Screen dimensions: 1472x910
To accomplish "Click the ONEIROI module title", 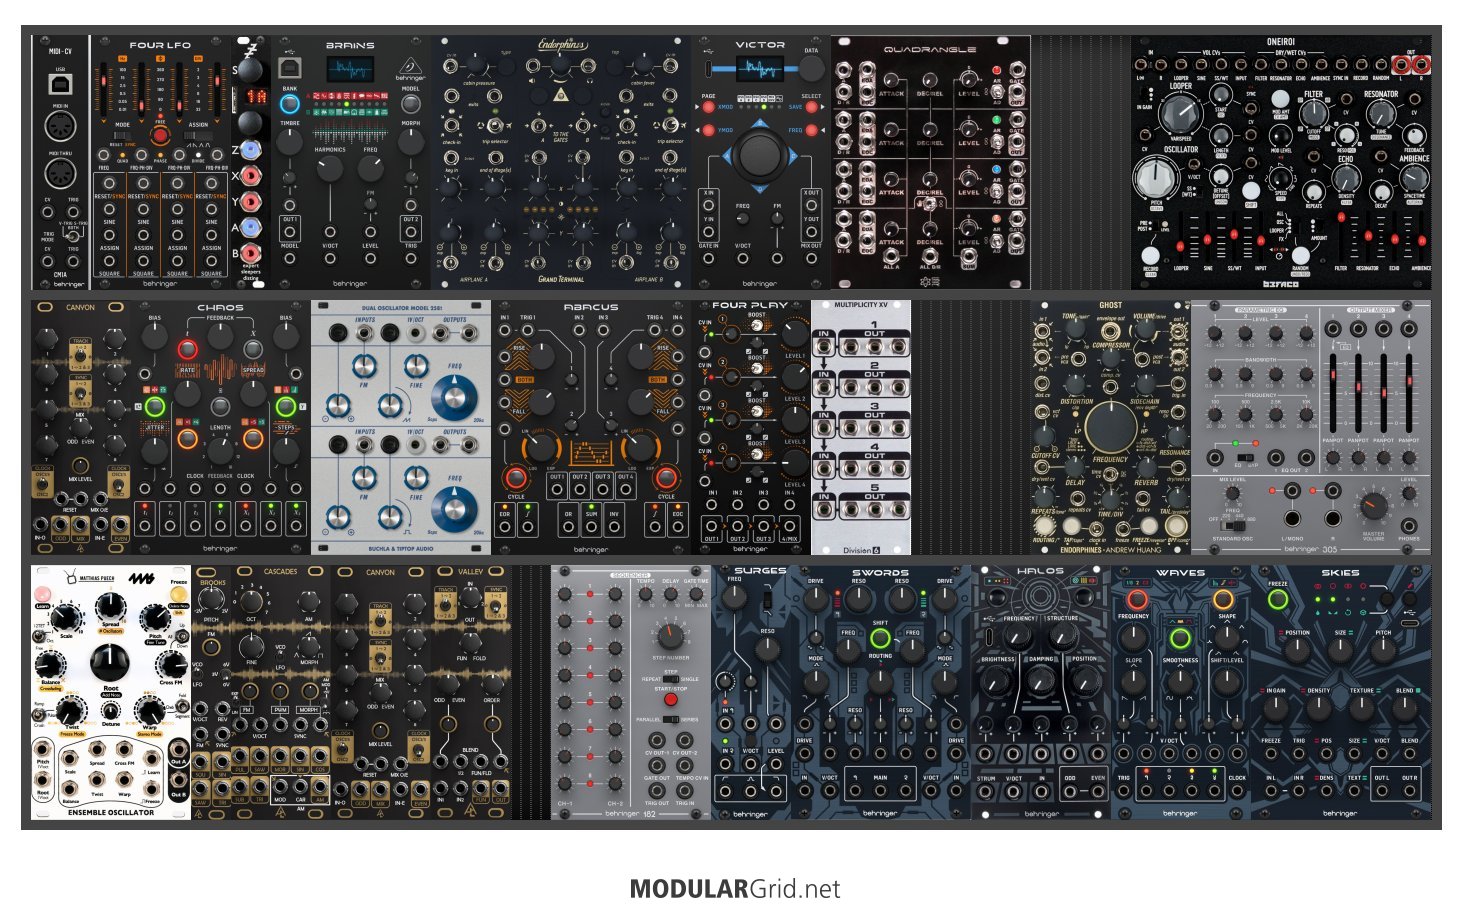I will click(x=1281, y=42).
